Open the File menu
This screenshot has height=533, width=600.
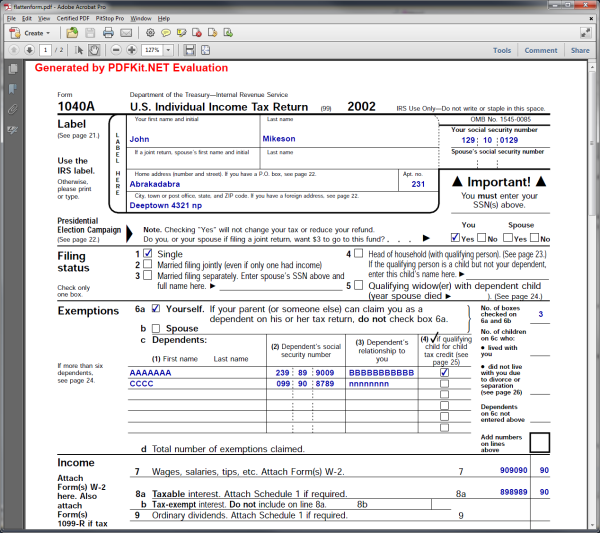click(x=11, y=18)
